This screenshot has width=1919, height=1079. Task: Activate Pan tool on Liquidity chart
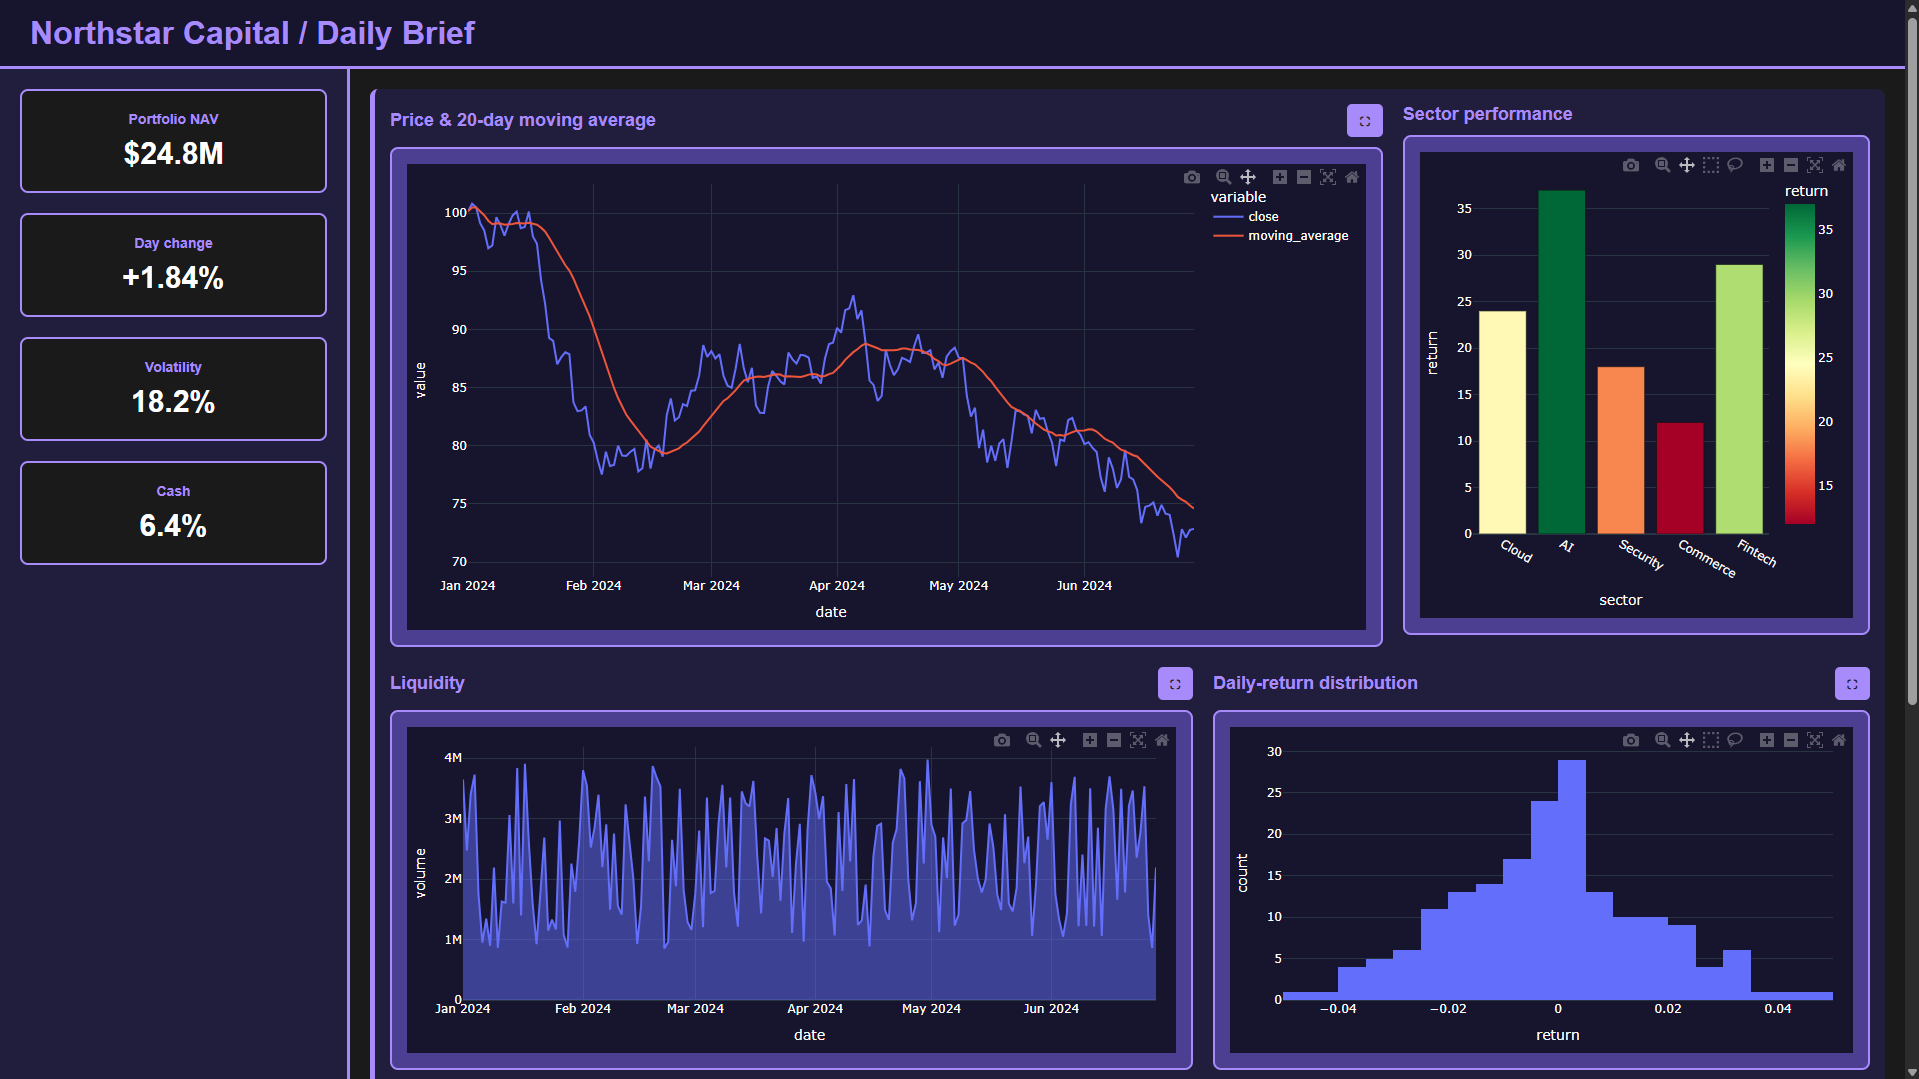pyautogui.click(x=1058, y=740)
